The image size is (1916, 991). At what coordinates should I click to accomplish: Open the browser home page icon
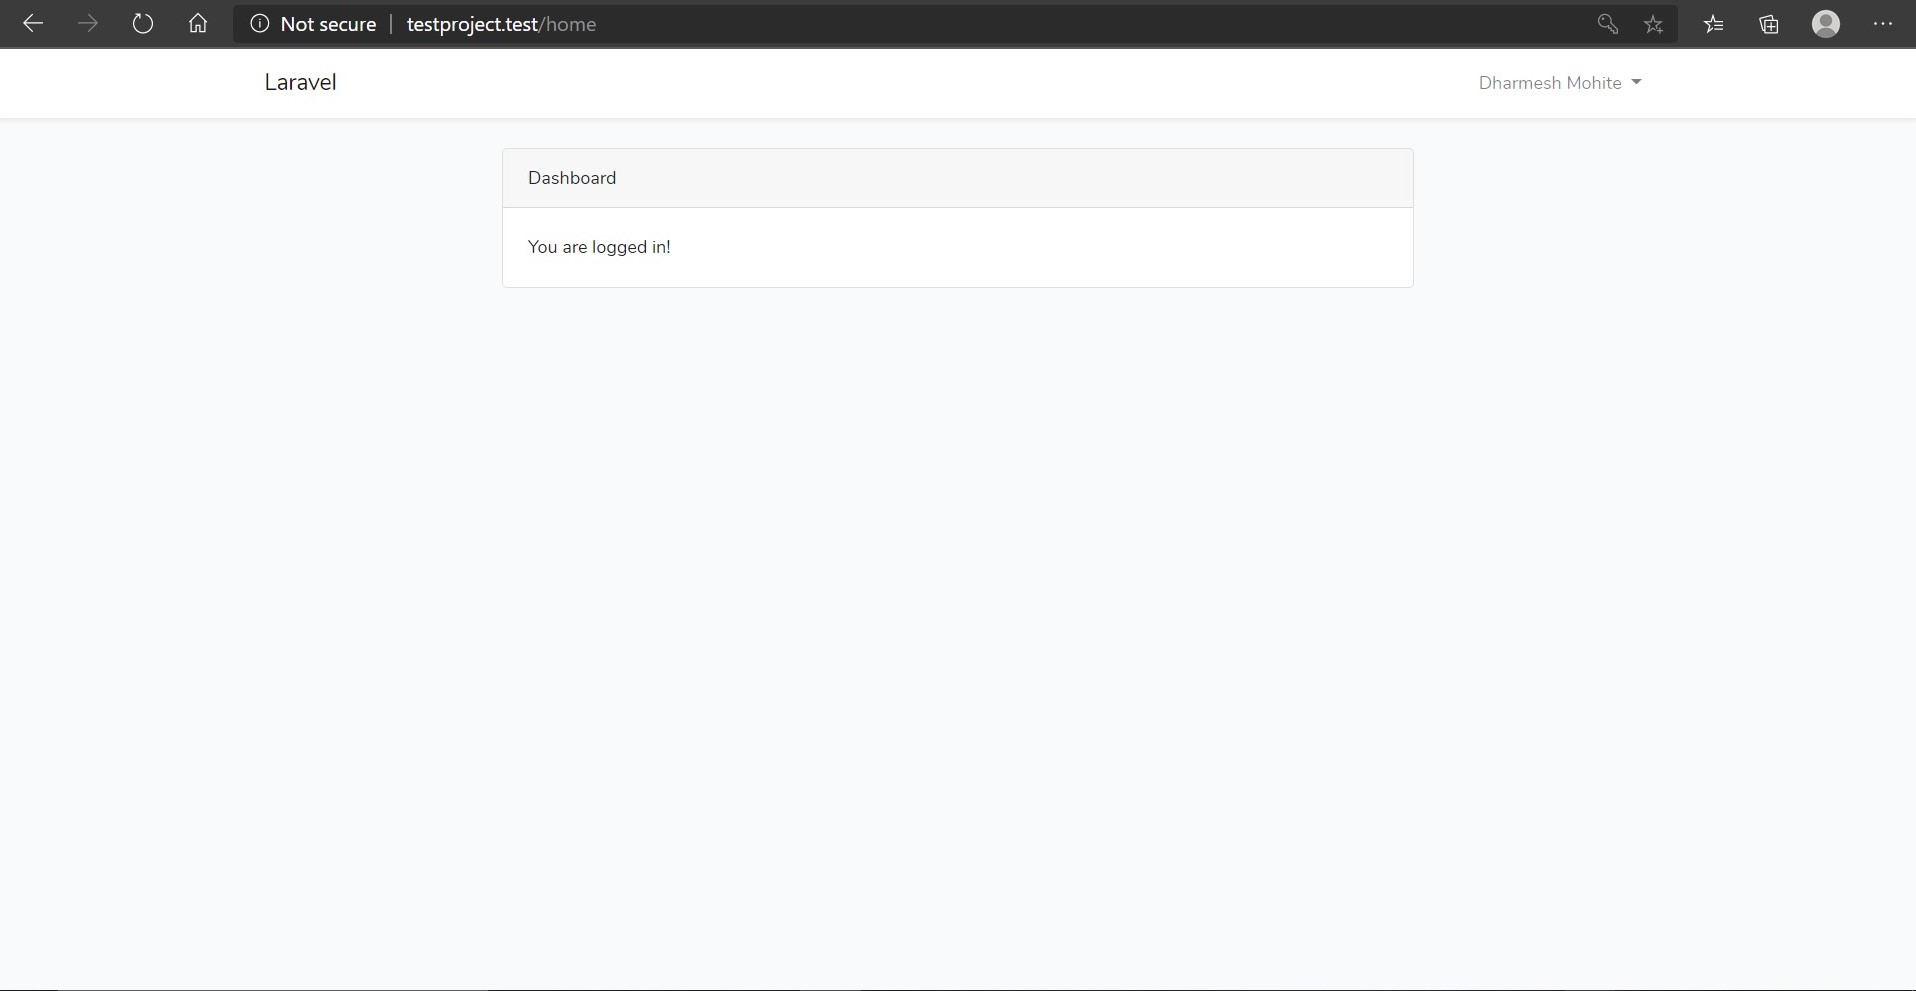coord(198,24)
